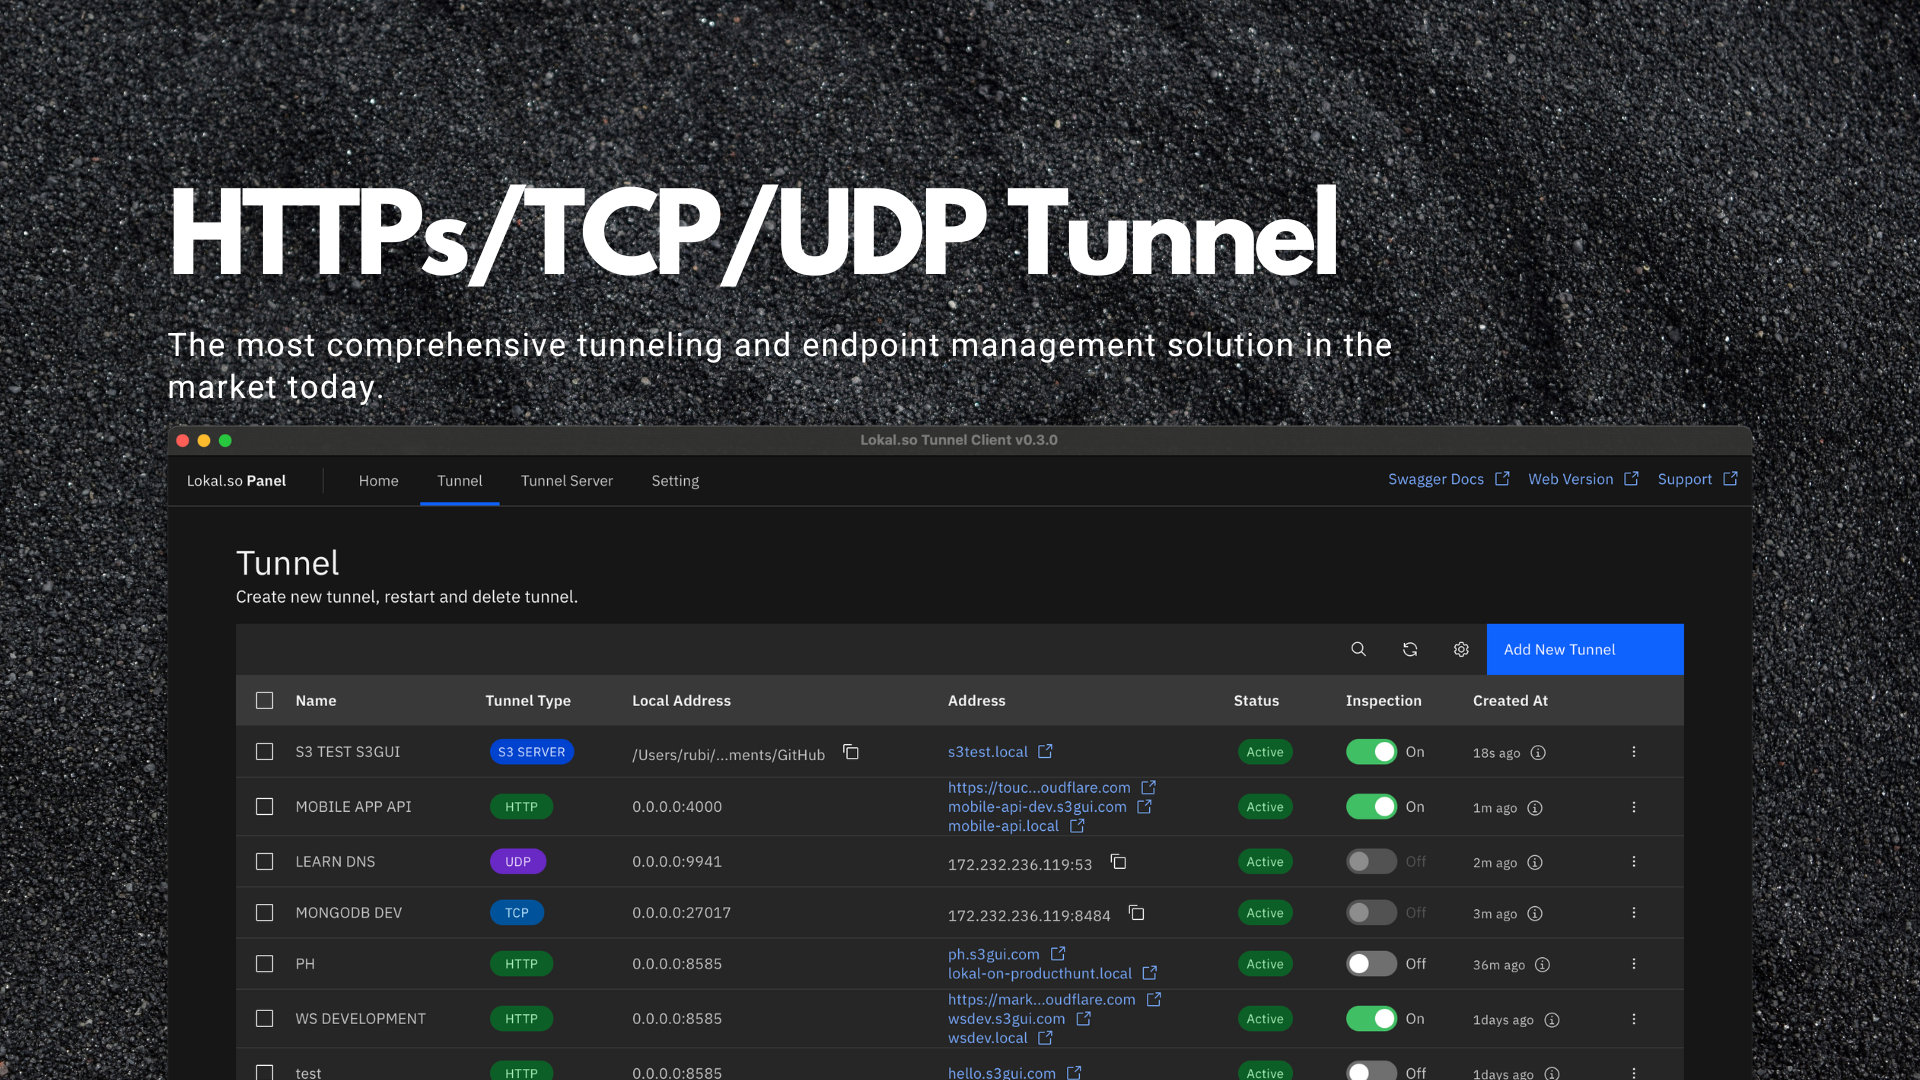Open the Setting tab
The image size is (1920, 1080).
coord(675,481)
